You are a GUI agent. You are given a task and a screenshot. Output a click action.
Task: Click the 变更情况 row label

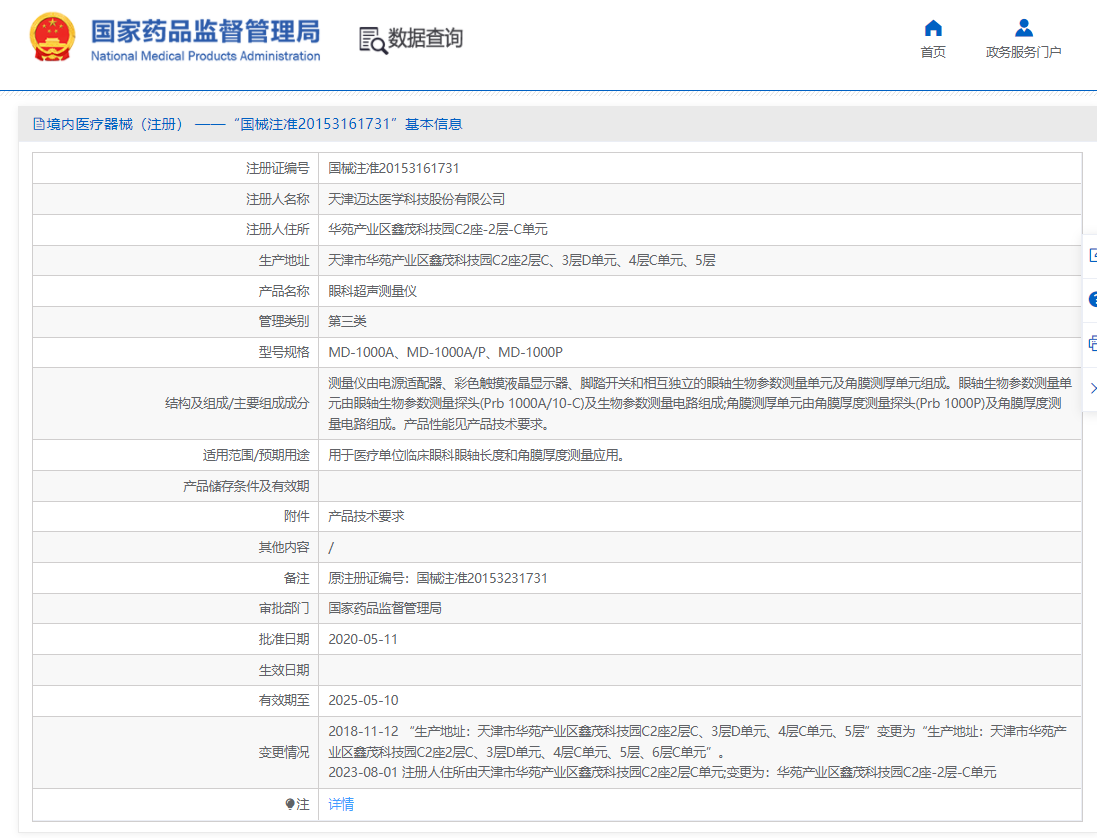[x=283, y=752]
